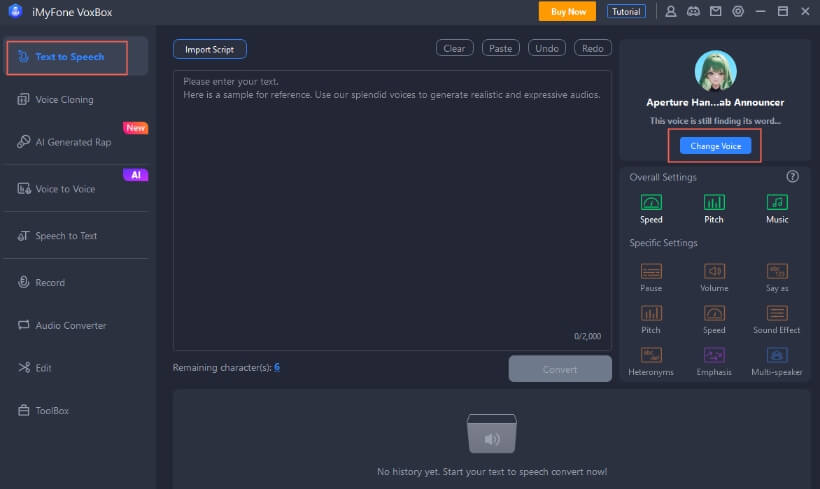Click the Undo button
The width and height of the screenshot is (820, 489).
pos(546,48)
